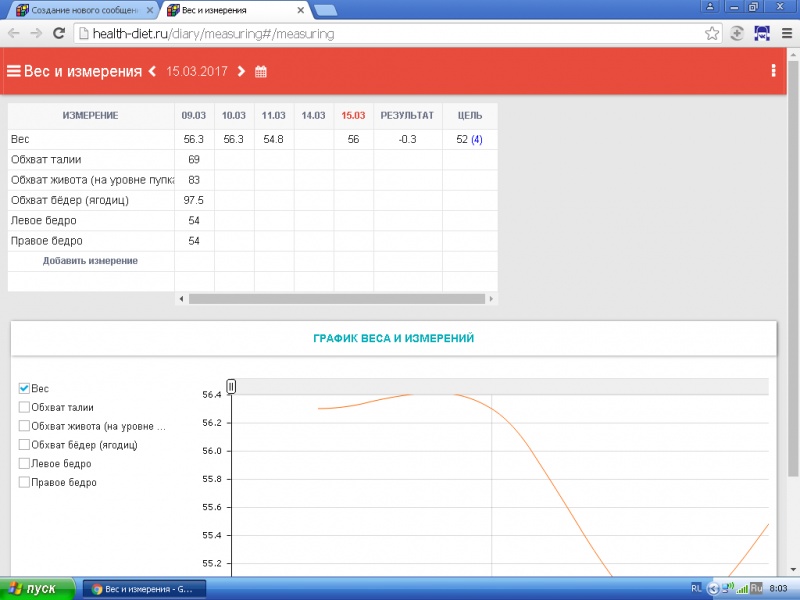Viewport: 800px width, 600px height.
Task: Bookmark page with the star icon
Action: point(712,33)
